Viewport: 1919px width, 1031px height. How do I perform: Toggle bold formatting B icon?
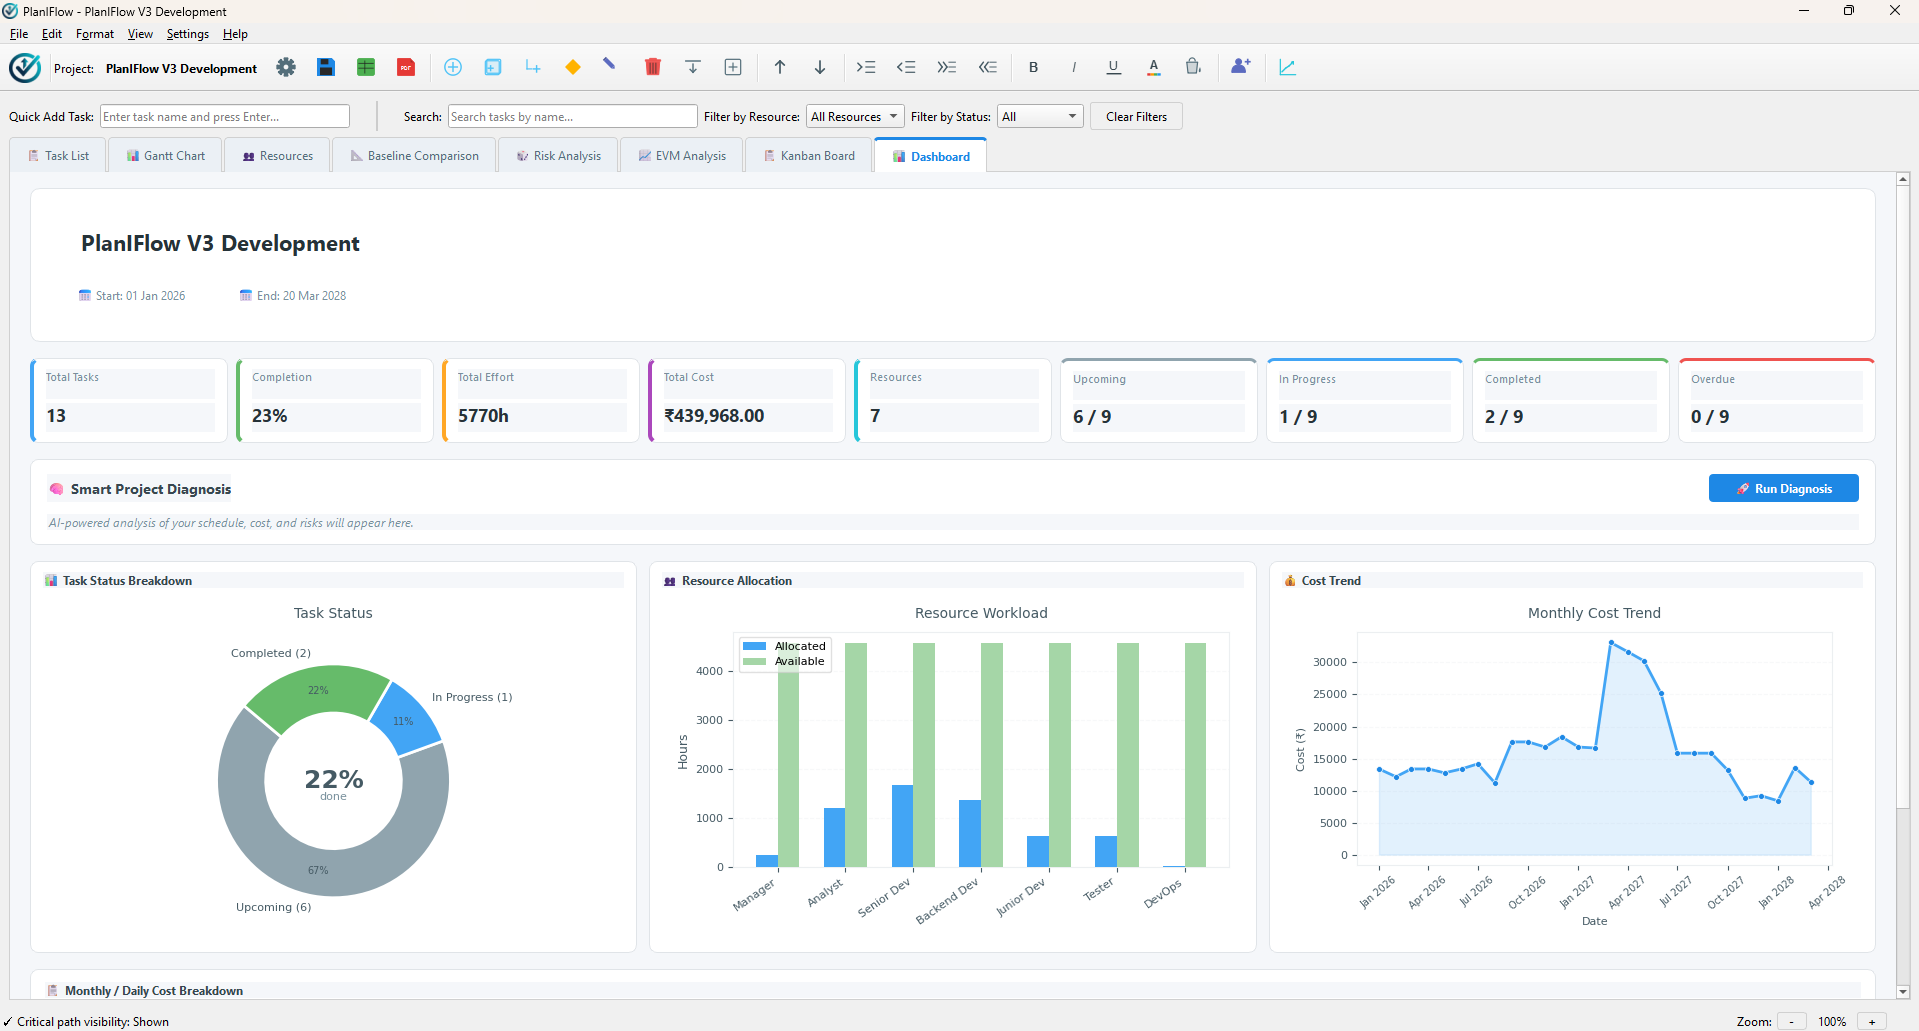pos(1034,67)
